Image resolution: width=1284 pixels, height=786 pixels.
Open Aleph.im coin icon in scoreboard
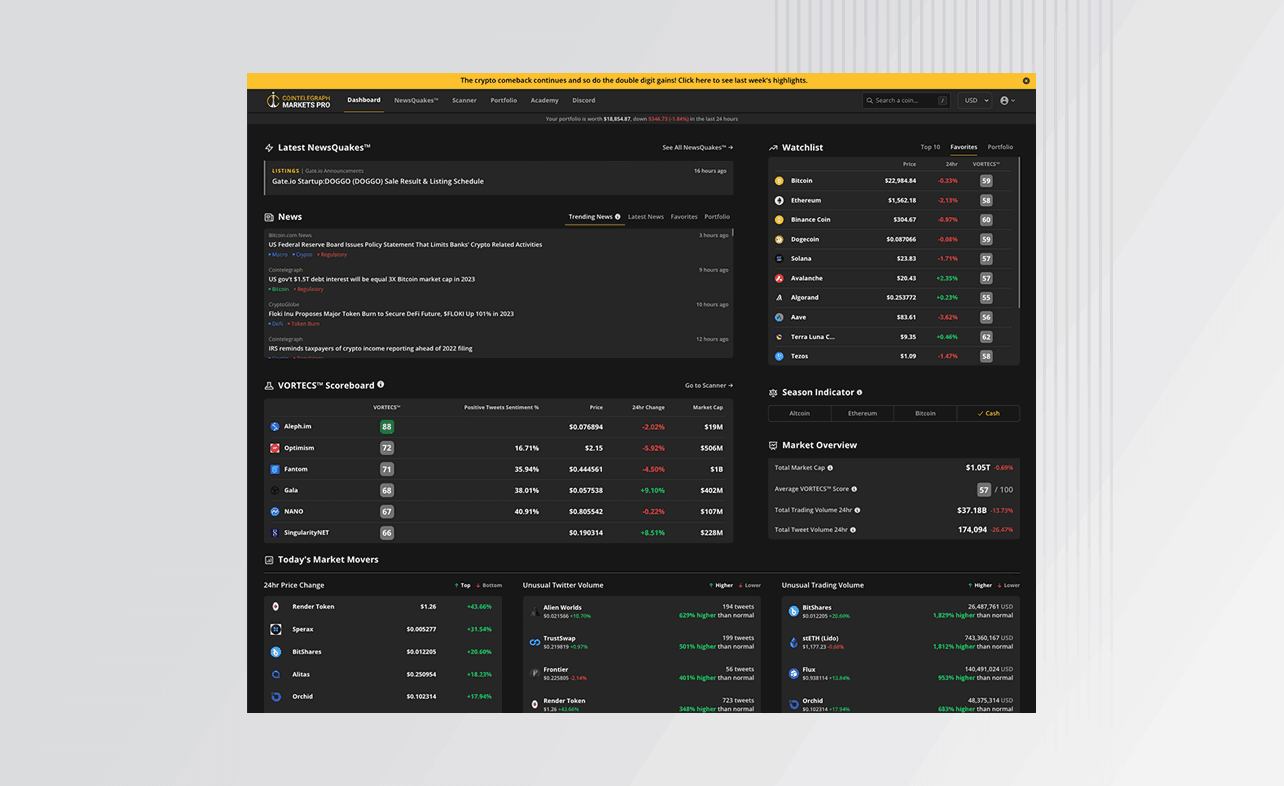coord(274,427)
